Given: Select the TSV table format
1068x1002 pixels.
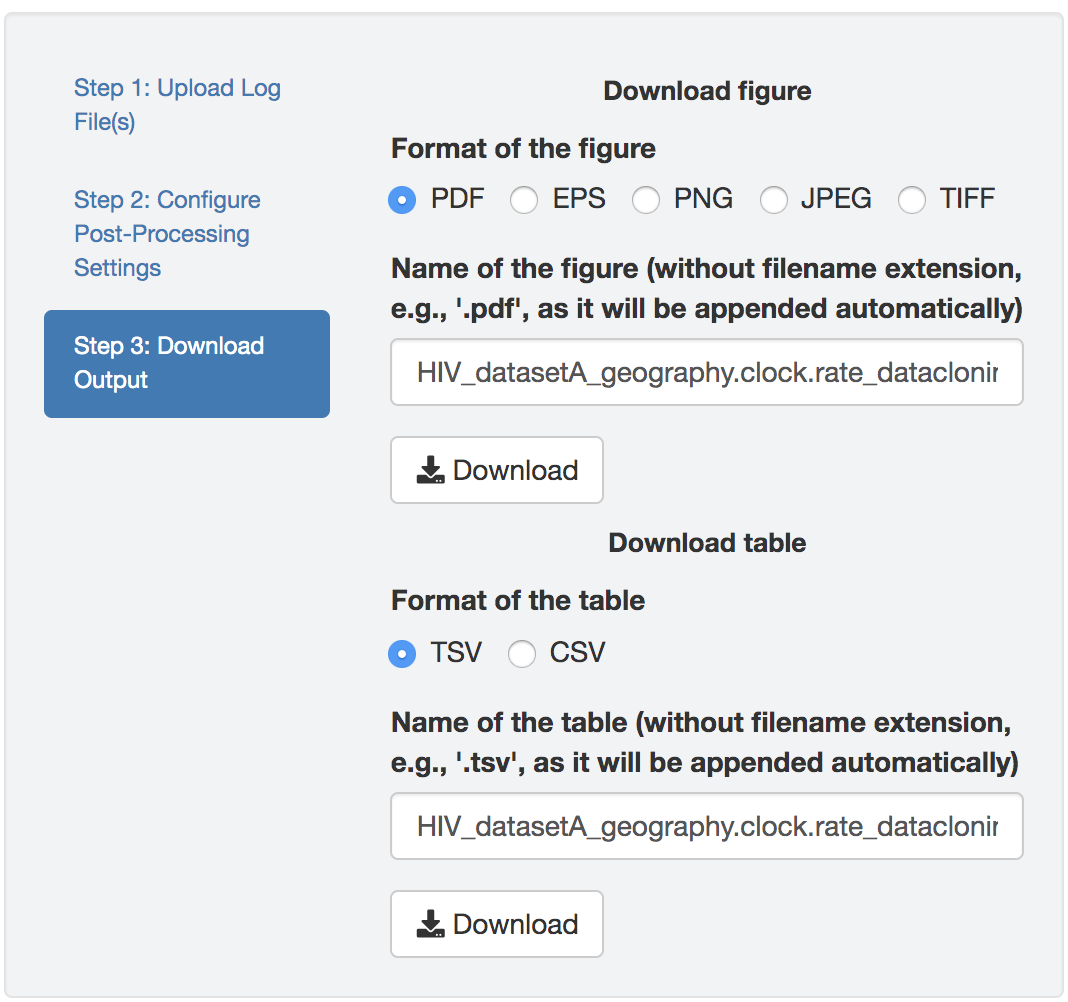Looking at the screenshot, I should (x=401, y=653).
